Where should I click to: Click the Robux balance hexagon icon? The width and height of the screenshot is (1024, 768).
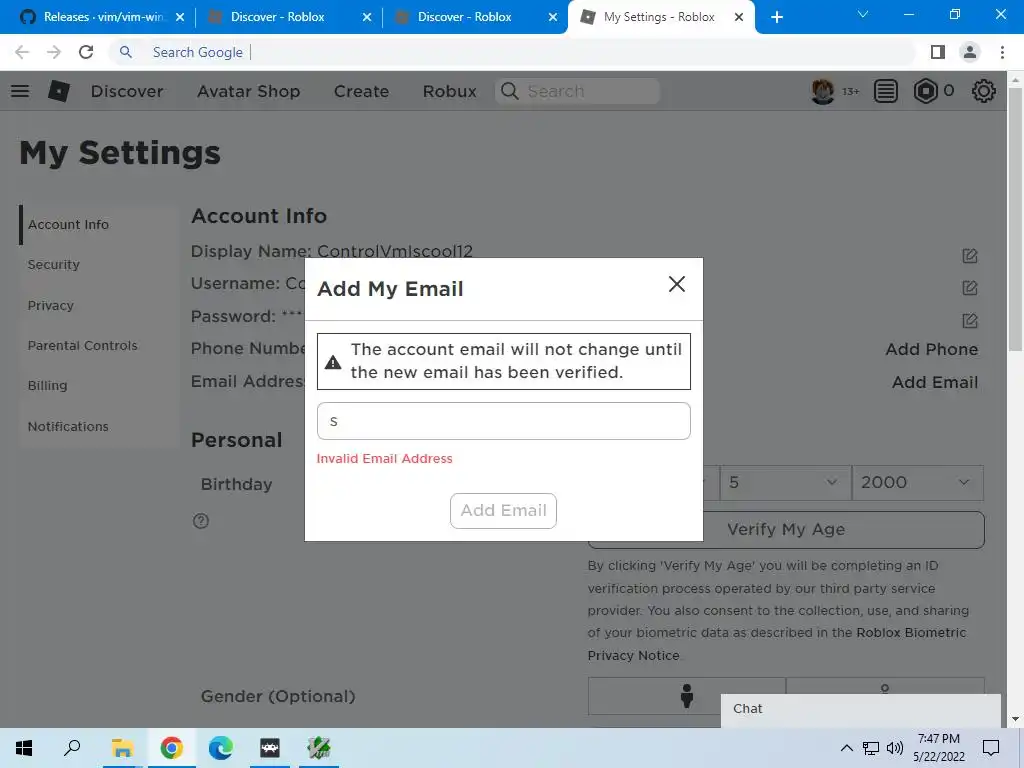(x=925, y=91)
